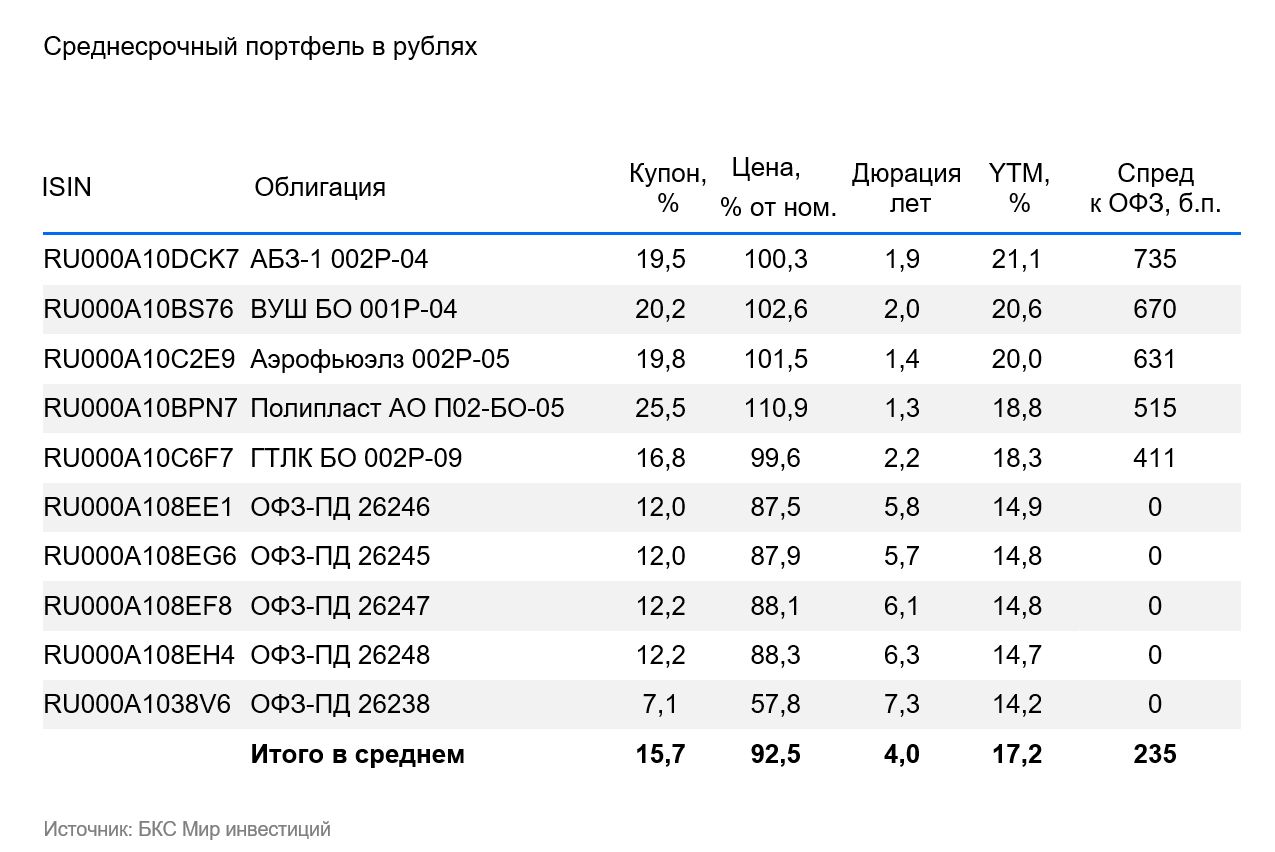Click the ГТЛК БО 002Р-09 bond name
Viewport: 1275px width, 852px height.
point(356,458)
